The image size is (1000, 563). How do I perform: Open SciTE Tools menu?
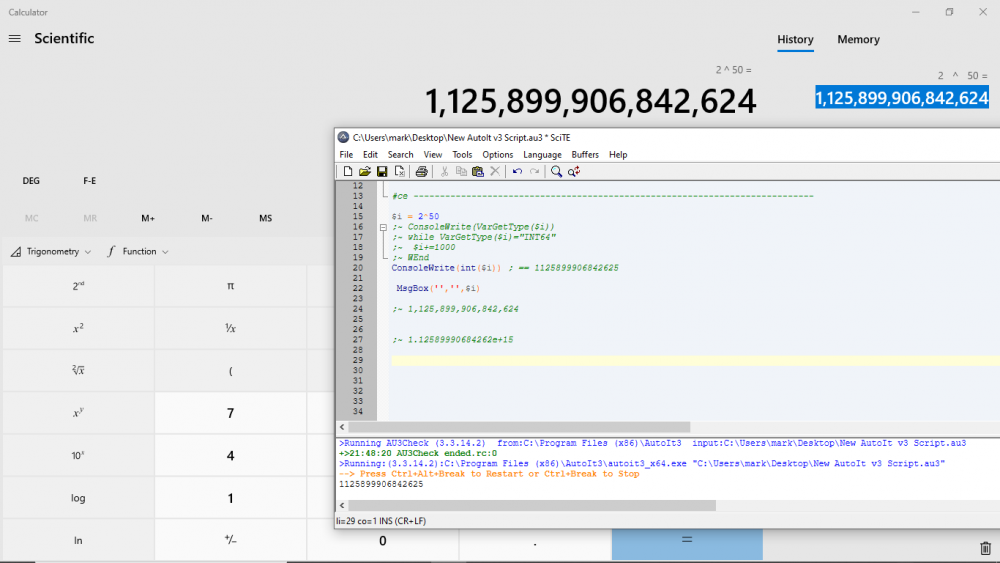(462, 155)
